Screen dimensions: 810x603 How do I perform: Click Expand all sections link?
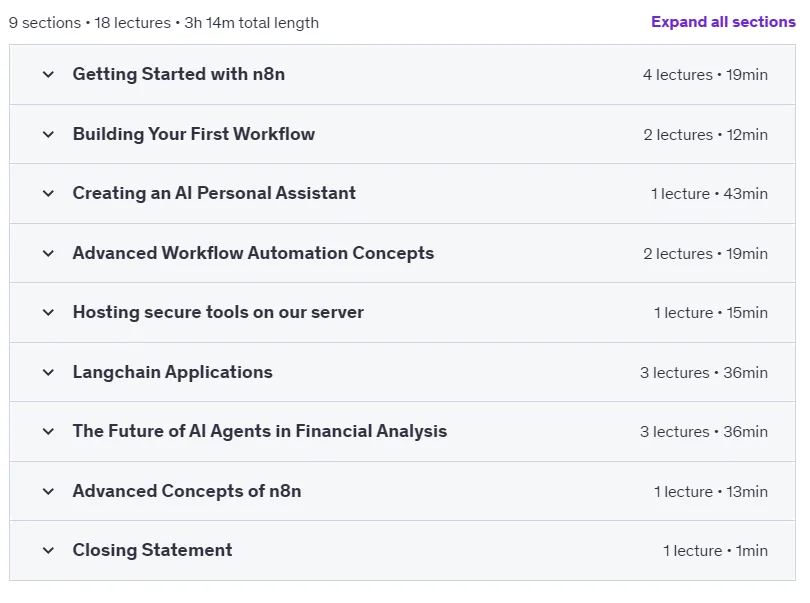pos(723,22)
